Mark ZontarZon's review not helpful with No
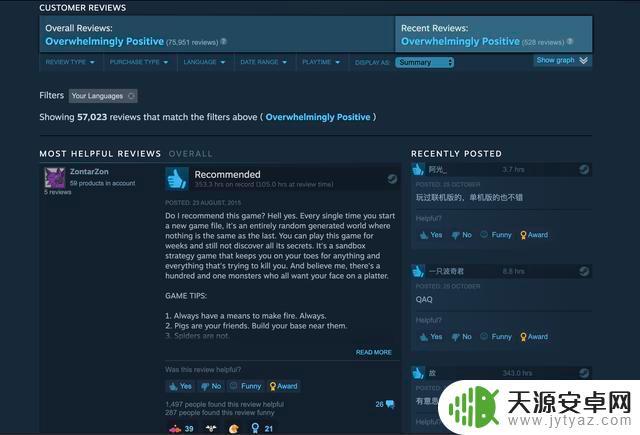The width and height of the screenshot is (640, 435). click(211, 386)
